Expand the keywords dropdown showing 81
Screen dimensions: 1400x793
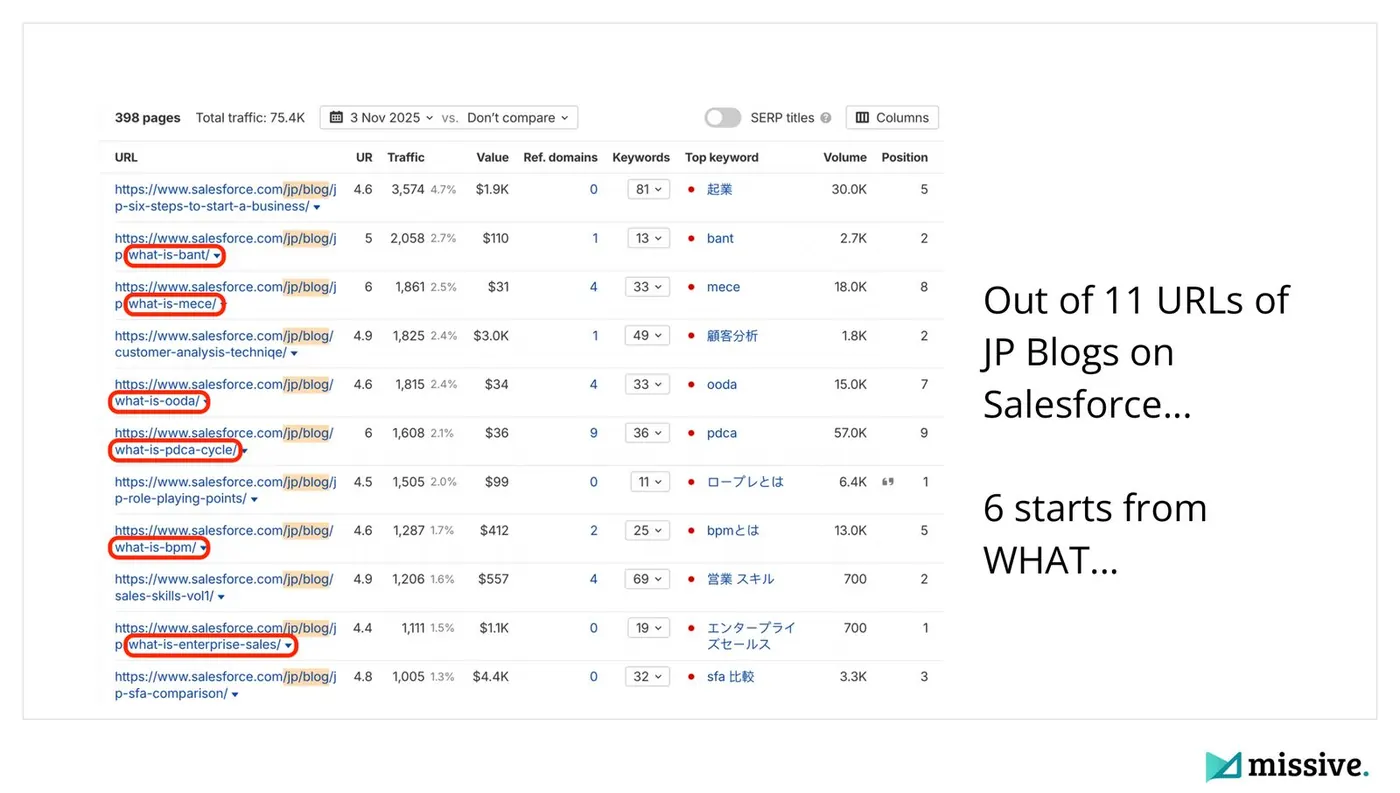pos(648,189)
